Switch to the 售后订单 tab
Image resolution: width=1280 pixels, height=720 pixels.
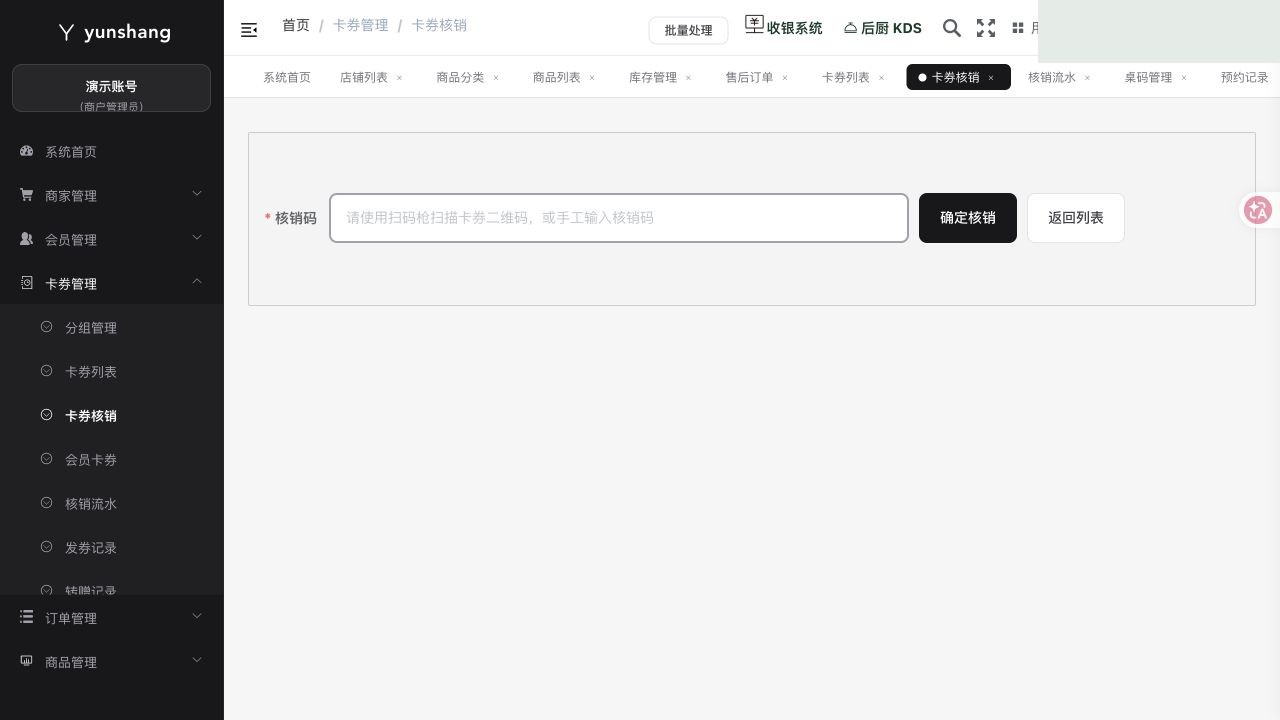pyautogui.click(x=750, y=77)
